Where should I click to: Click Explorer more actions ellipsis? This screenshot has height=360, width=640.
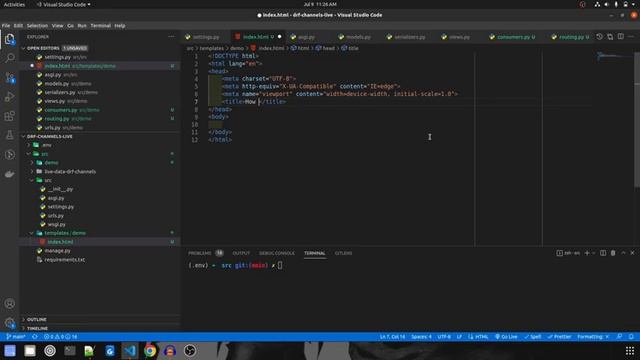[x=171, y=37]
